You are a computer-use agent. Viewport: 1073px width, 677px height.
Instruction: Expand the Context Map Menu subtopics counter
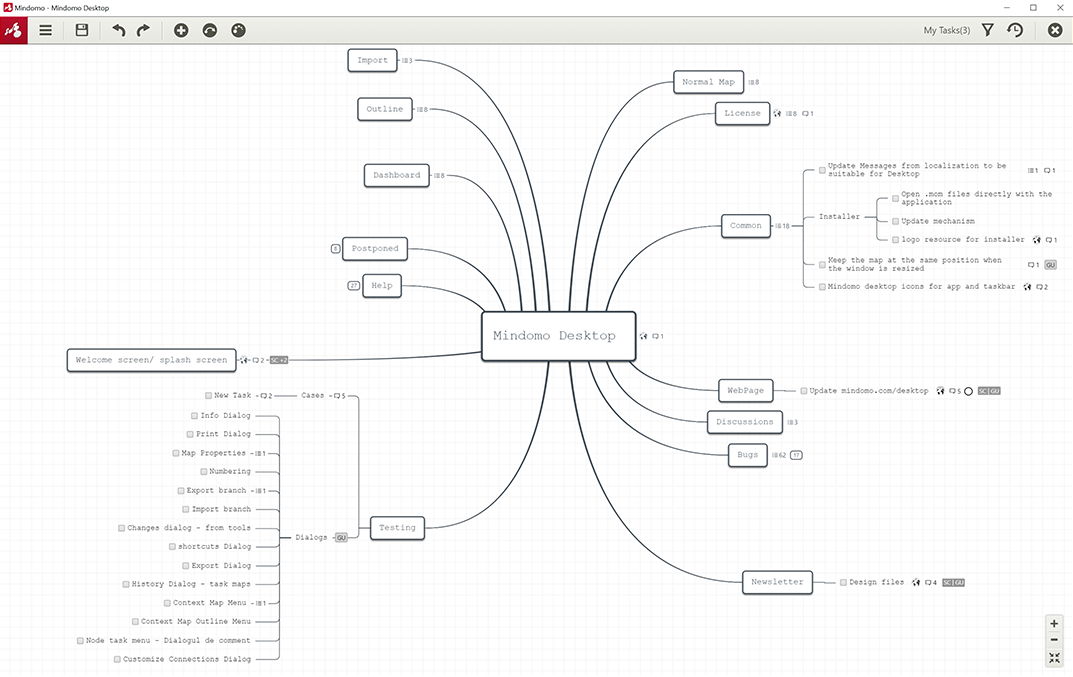click(261, 603)
